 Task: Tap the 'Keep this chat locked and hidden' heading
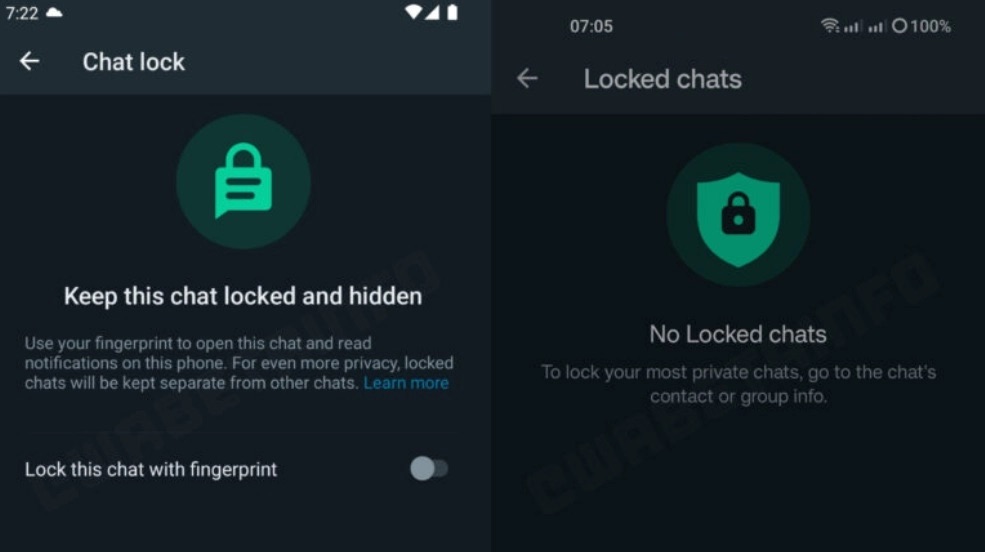tap(243, 296)
